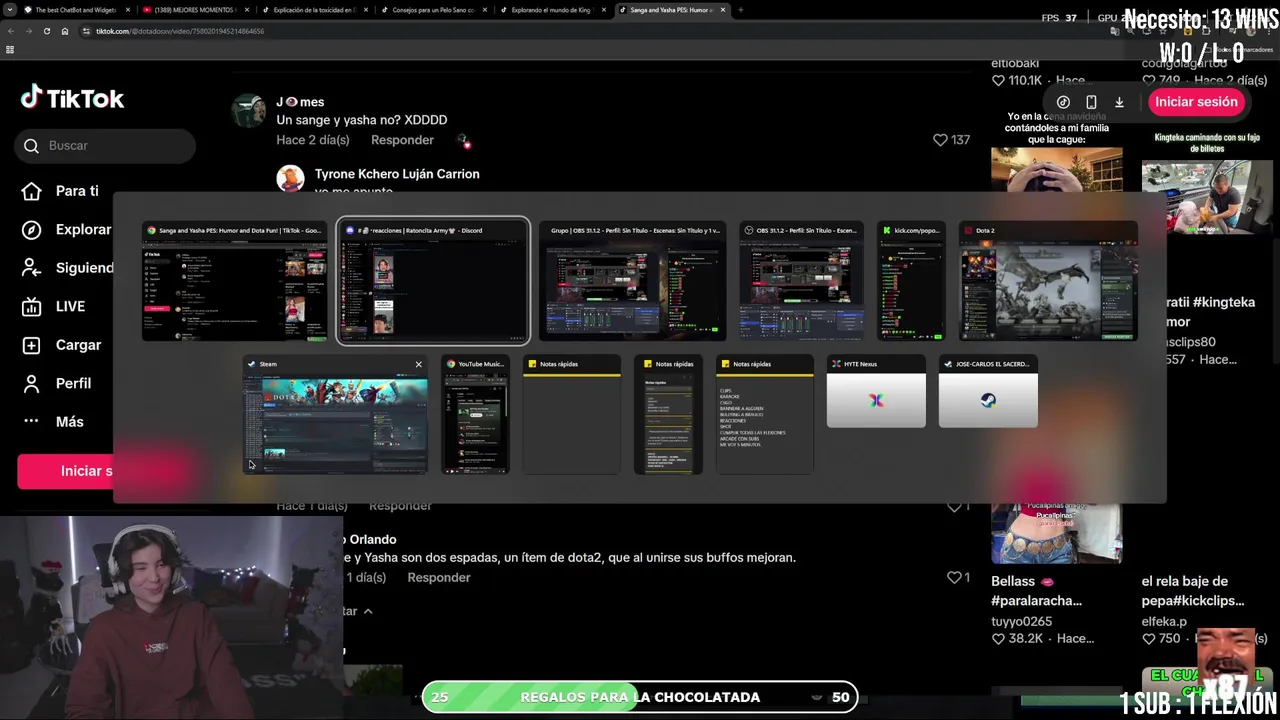Switch to the Notas rápidas CLIPS KARAOKE note
Screen dimensions: 1280x720
tap(765, 415)
